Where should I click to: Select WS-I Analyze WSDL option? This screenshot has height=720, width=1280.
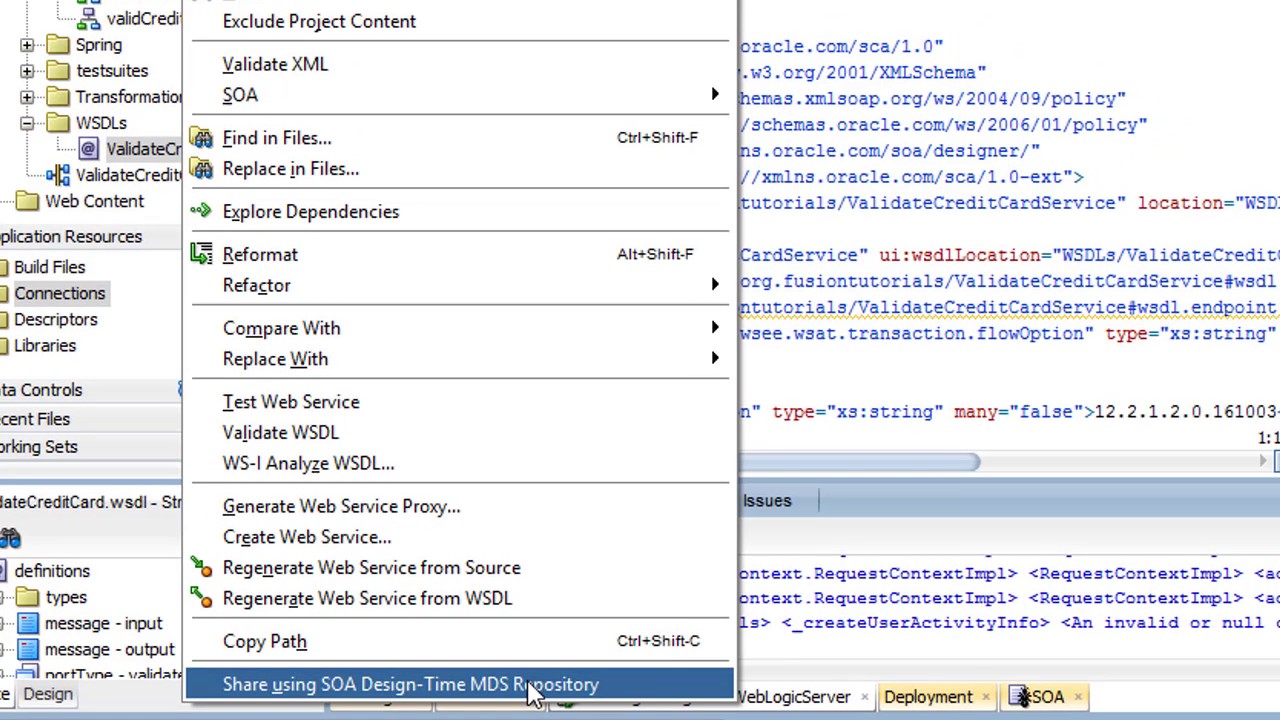[308, 464]
